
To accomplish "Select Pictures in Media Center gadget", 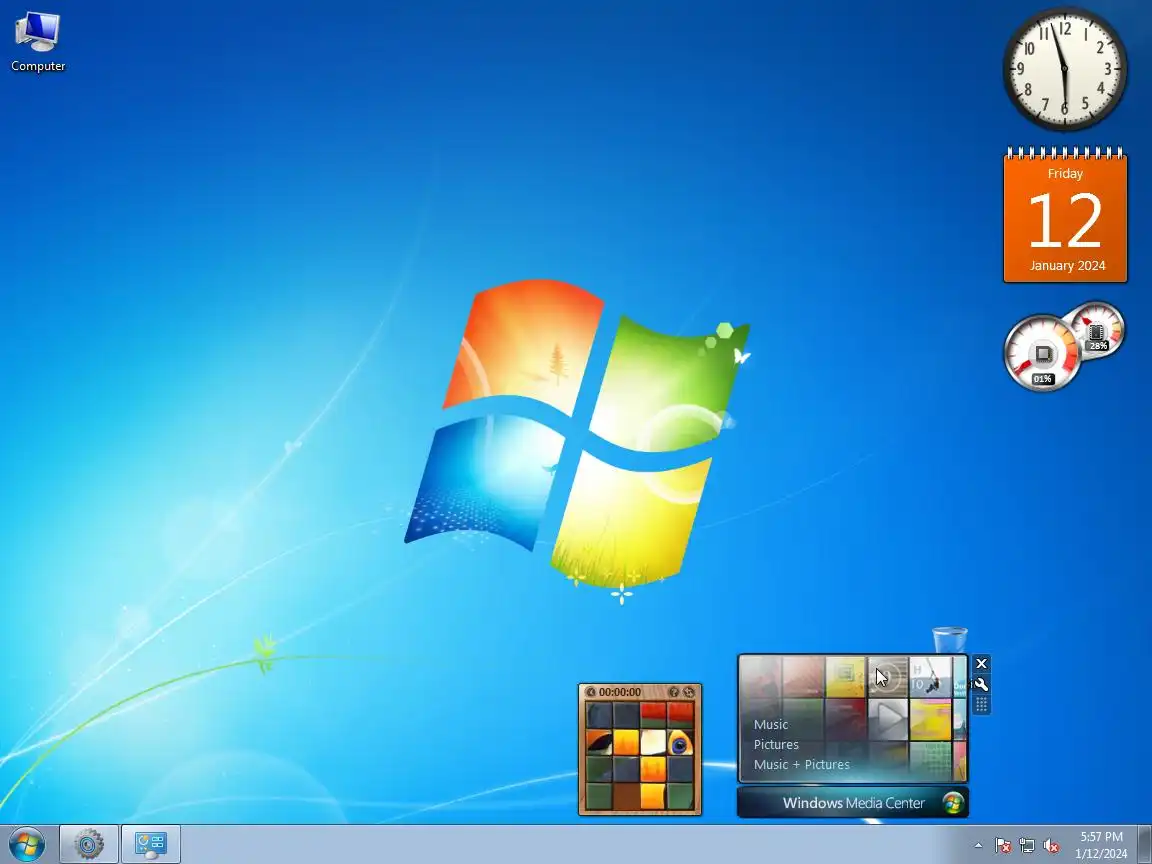I will point(776,744).
